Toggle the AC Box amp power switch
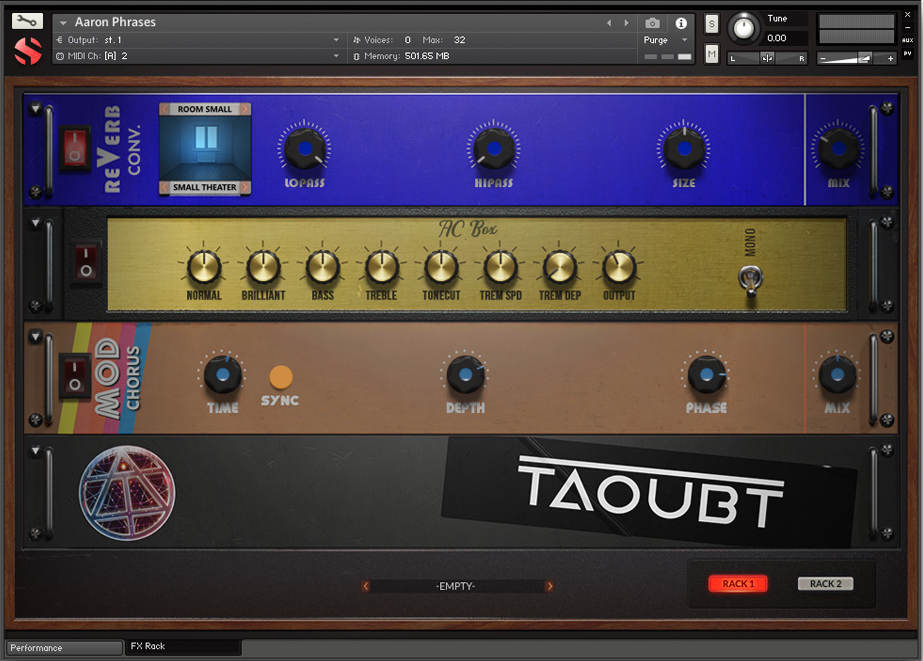The width and height of the screenshot is (923, 661). tap(85, 264)
